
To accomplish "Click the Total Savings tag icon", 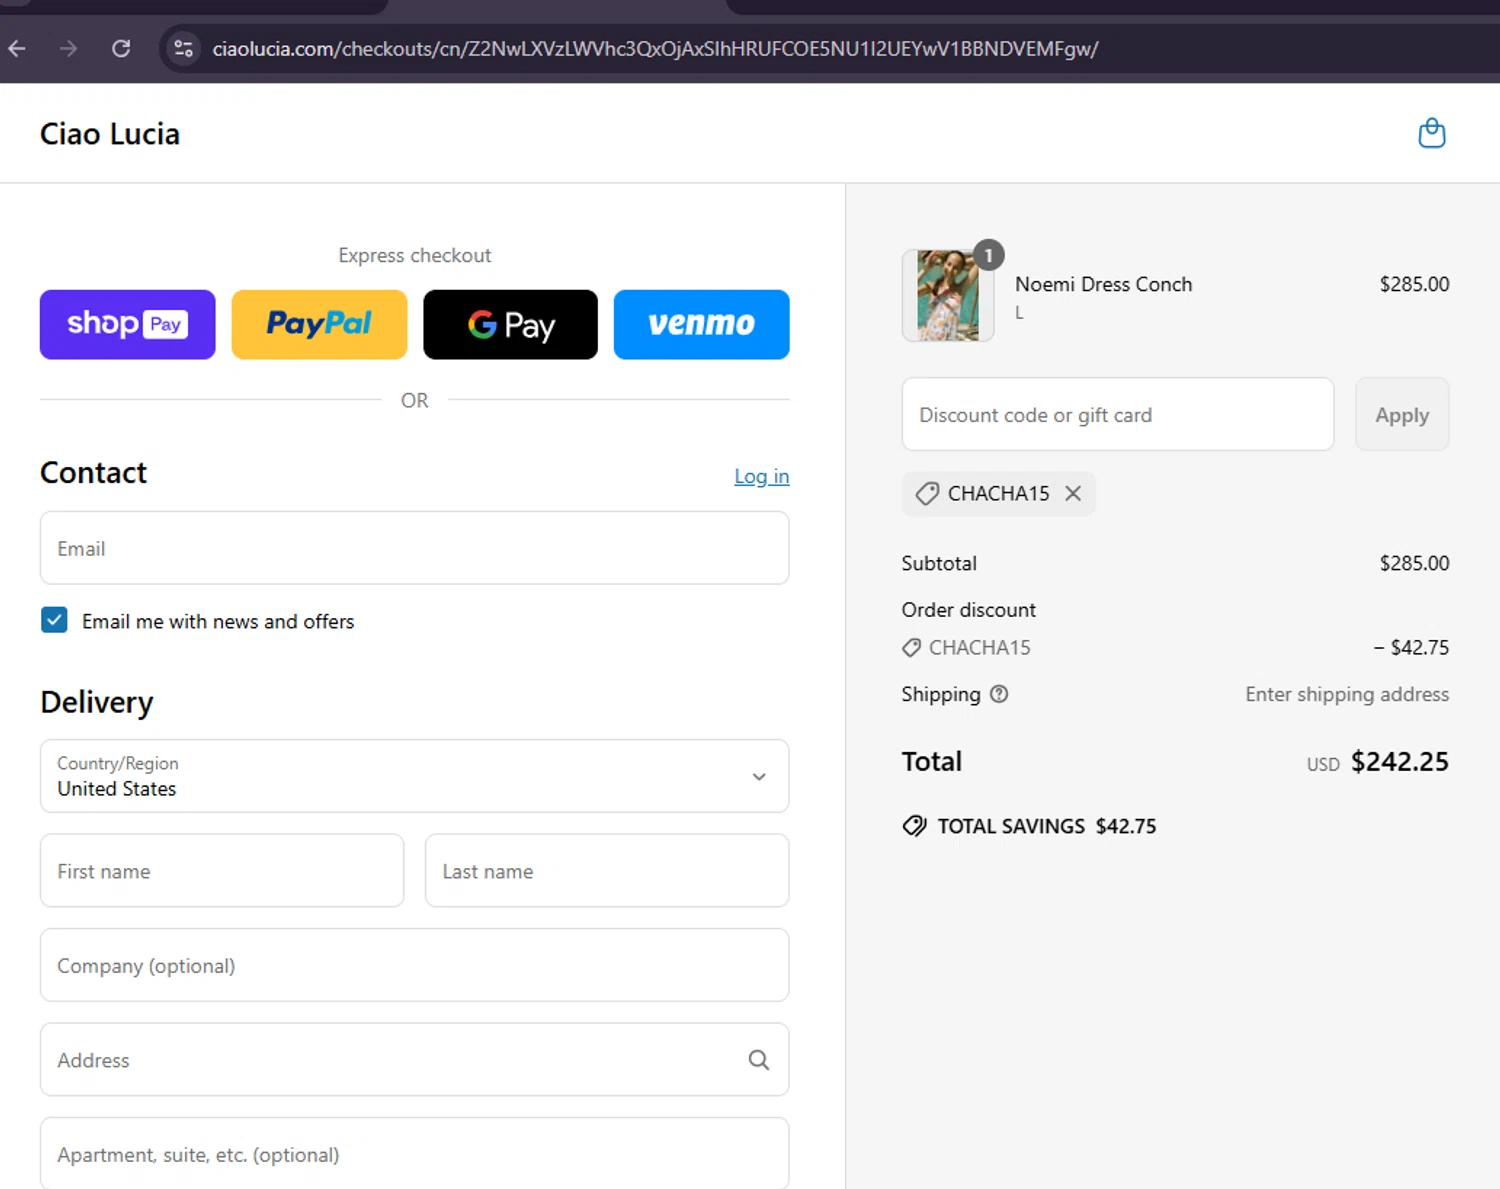I will click(x=914, y=826).
